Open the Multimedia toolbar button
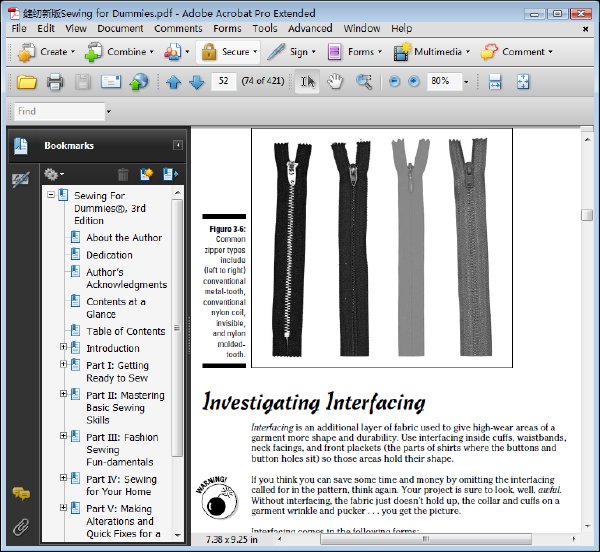This screenshot has height=552, width=600. tap(432, 52)
